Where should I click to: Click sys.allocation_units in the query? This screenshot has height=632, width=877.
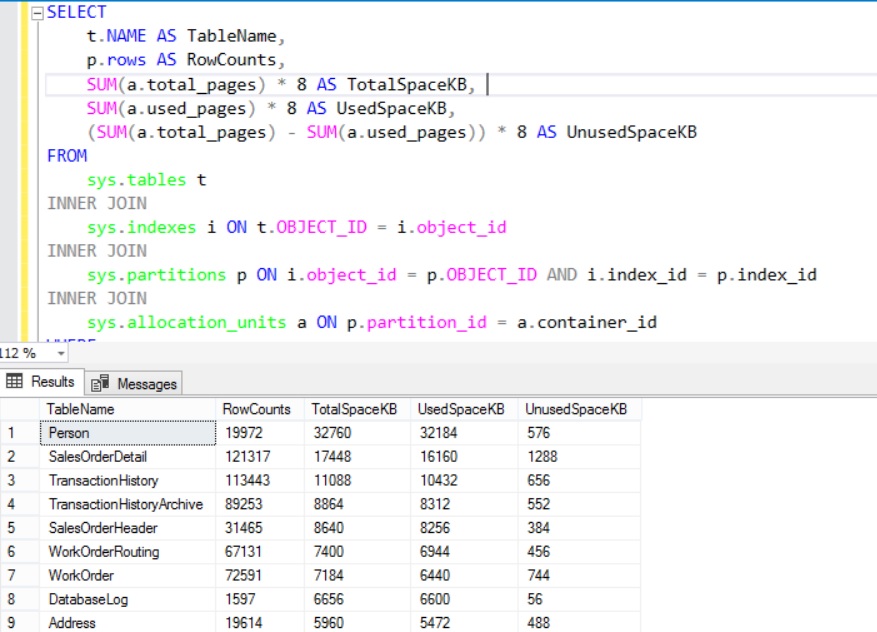click(187, 323)
